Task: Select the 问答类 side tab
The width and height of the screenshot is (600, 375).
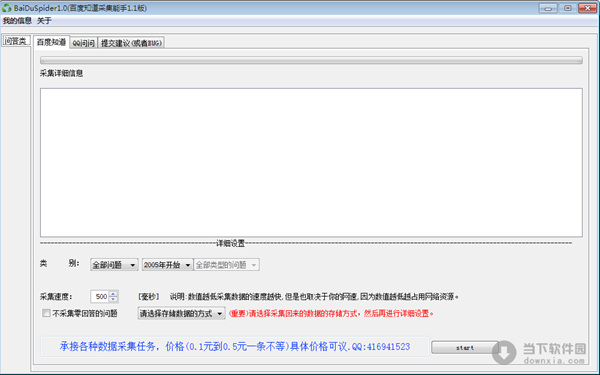Action: click(16, 41)
